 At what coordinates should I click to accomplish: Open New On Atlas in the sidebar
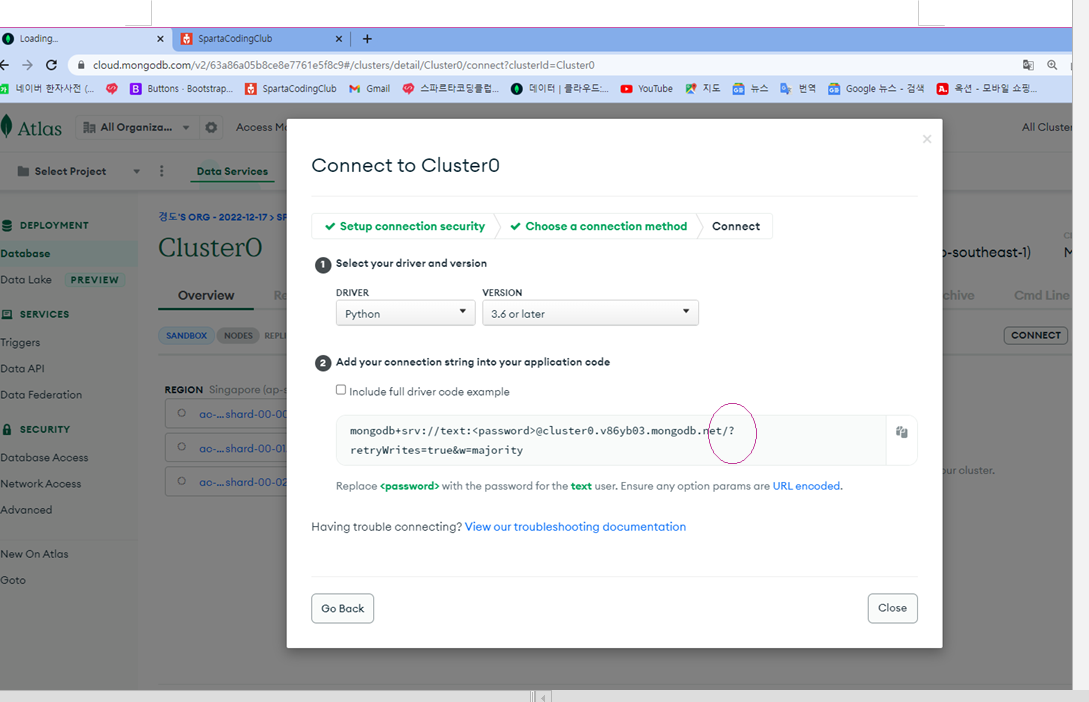[x=35, y=554]
